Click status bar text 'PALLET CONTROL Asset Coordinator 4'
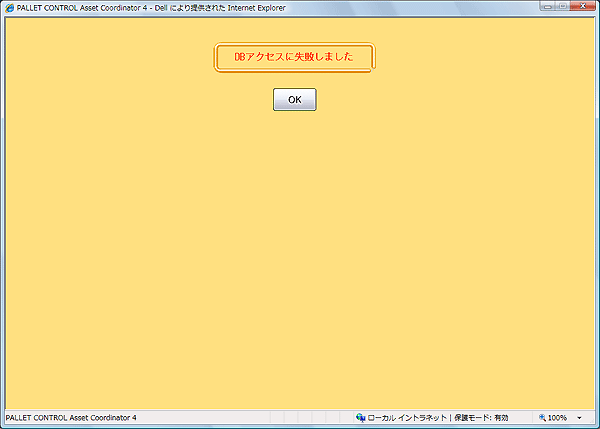 tap(71, 418)
